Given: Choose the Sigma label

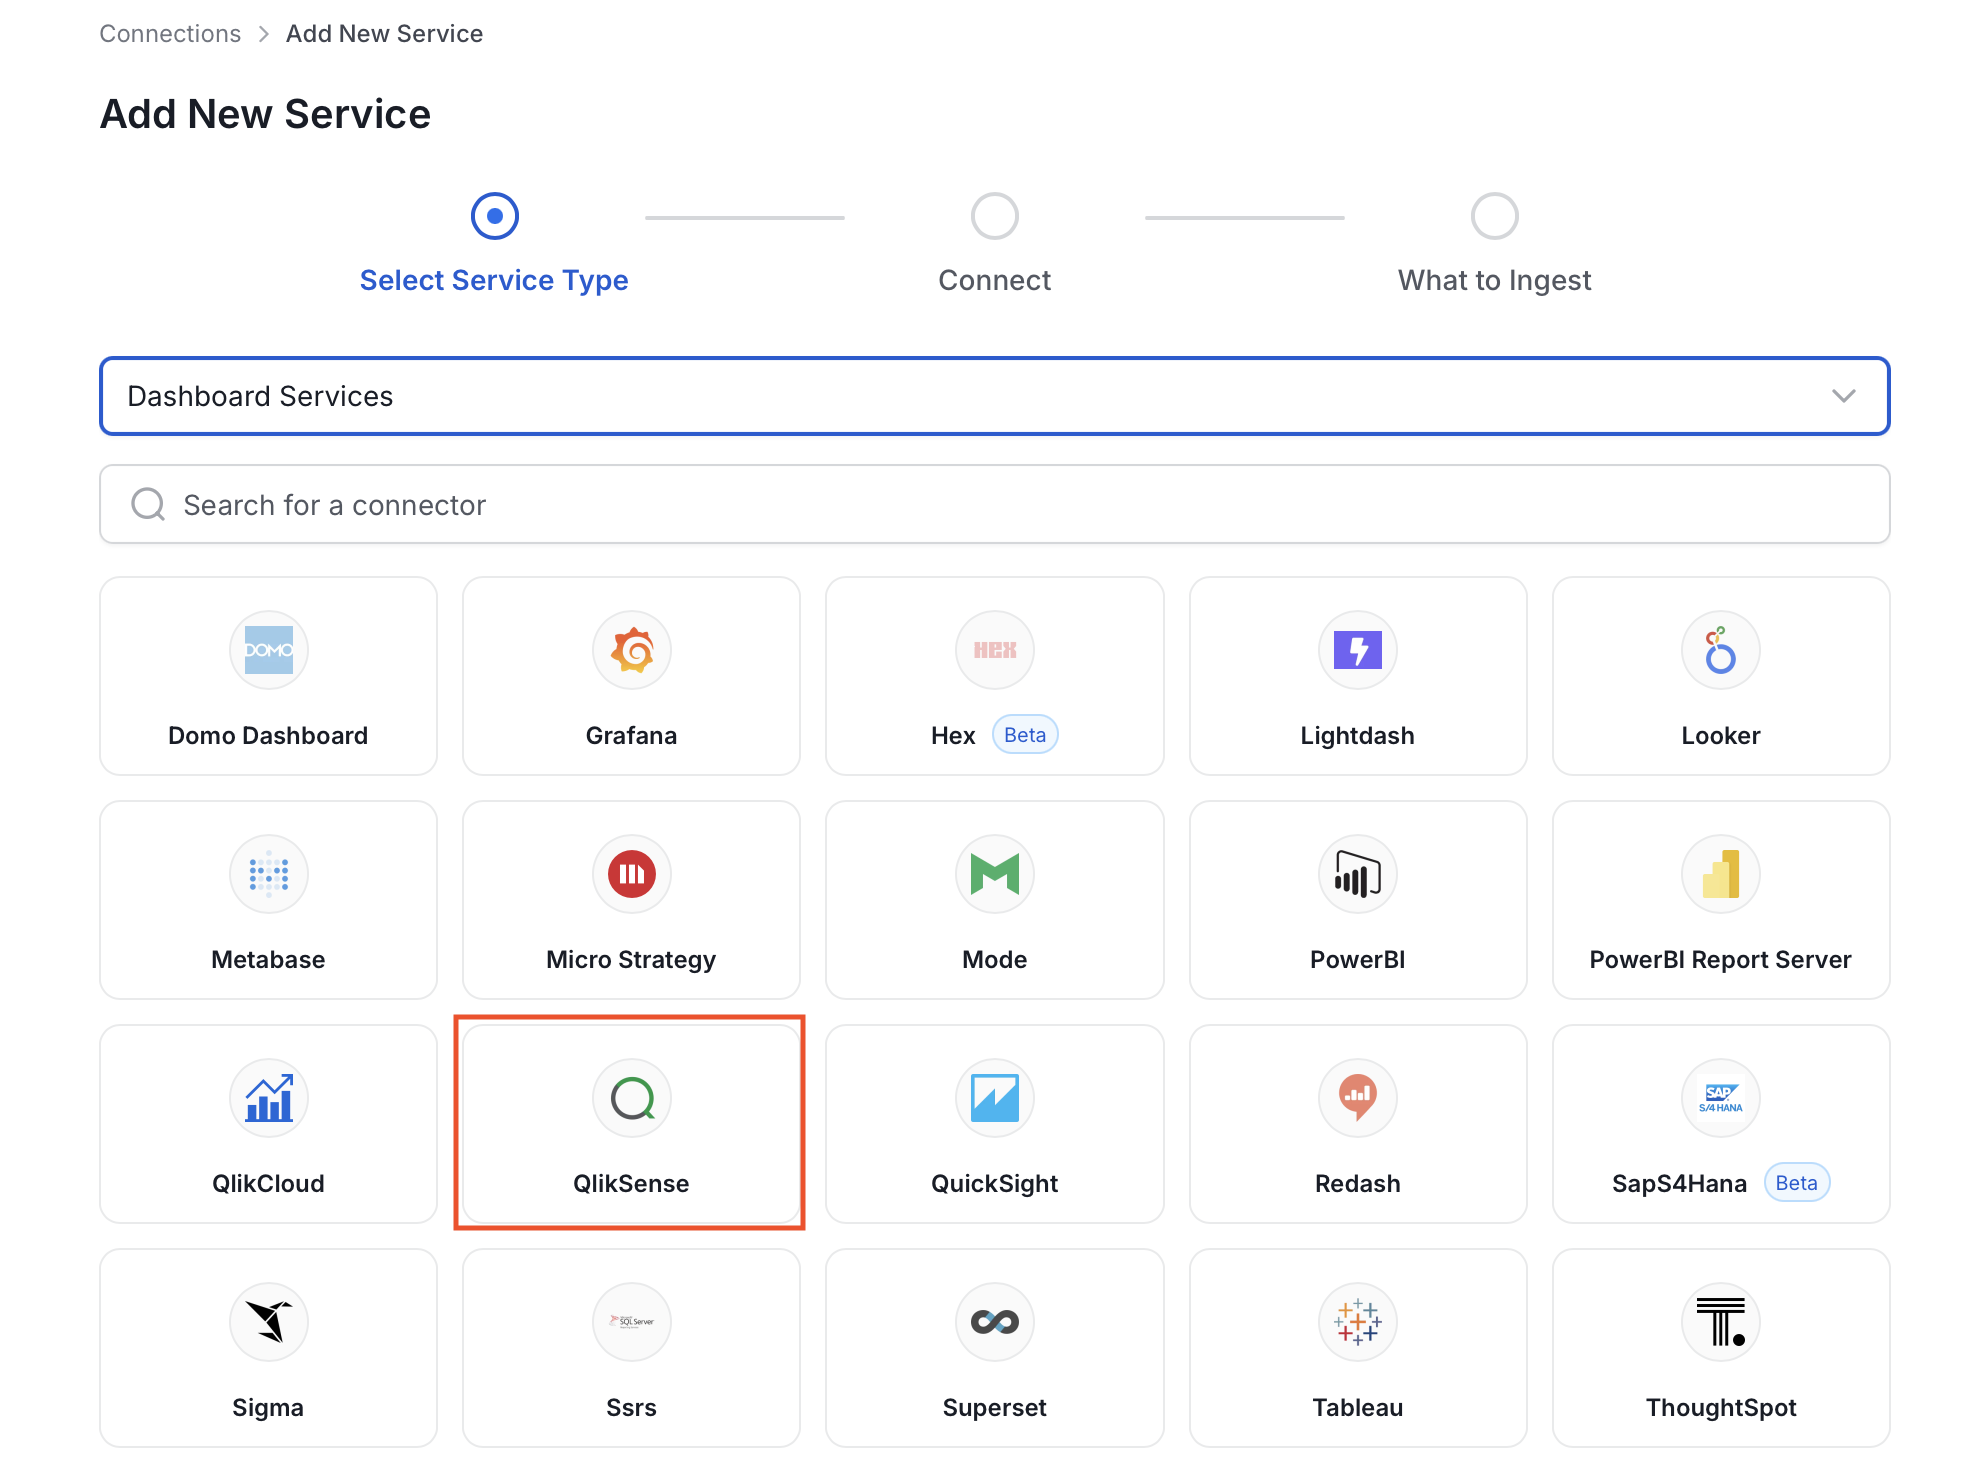Looking at the screenshot, I should coord(268,1407).
